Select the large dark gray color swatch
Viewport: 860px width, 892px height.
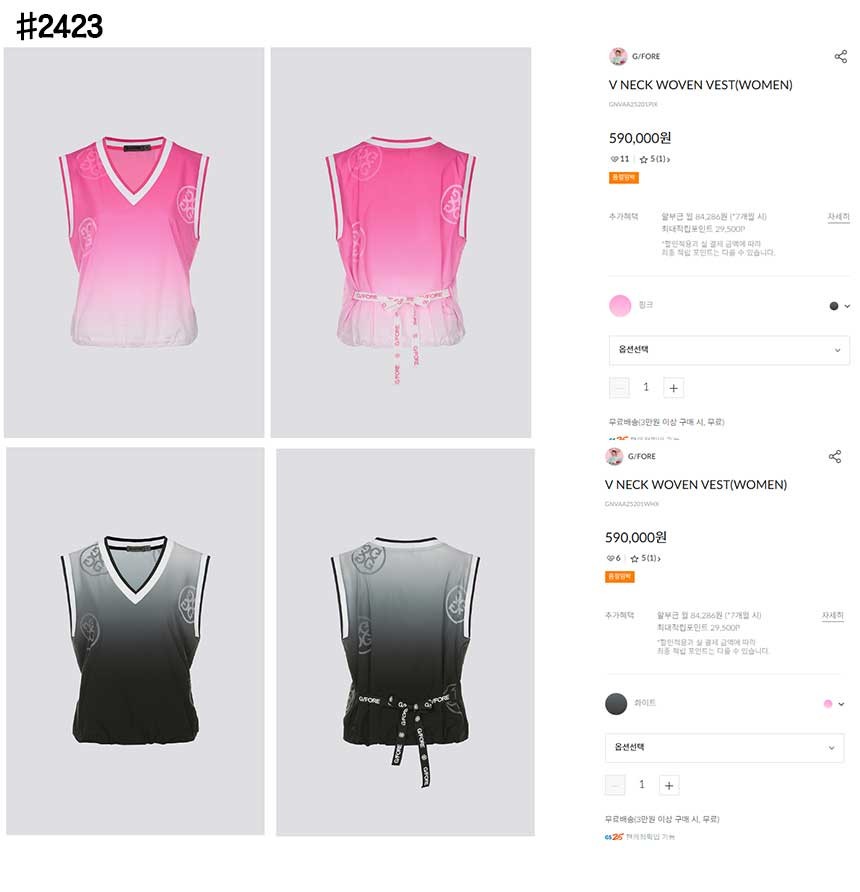616,704
